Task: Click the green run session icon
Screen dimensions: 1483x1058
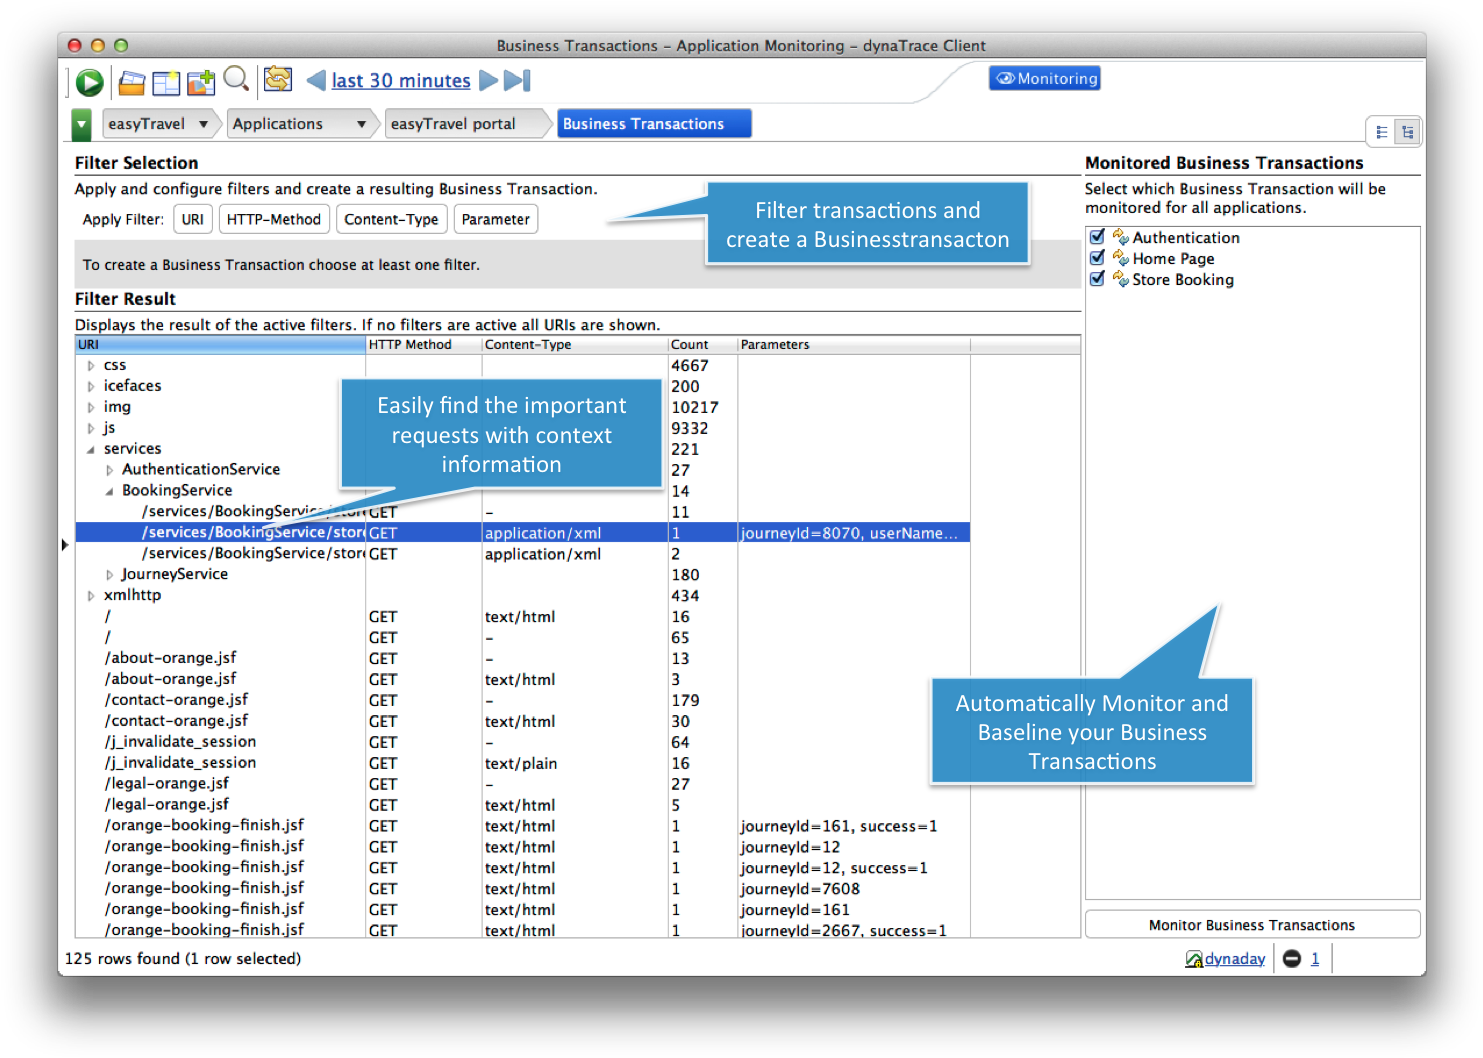Action: (x=88, y=81)
